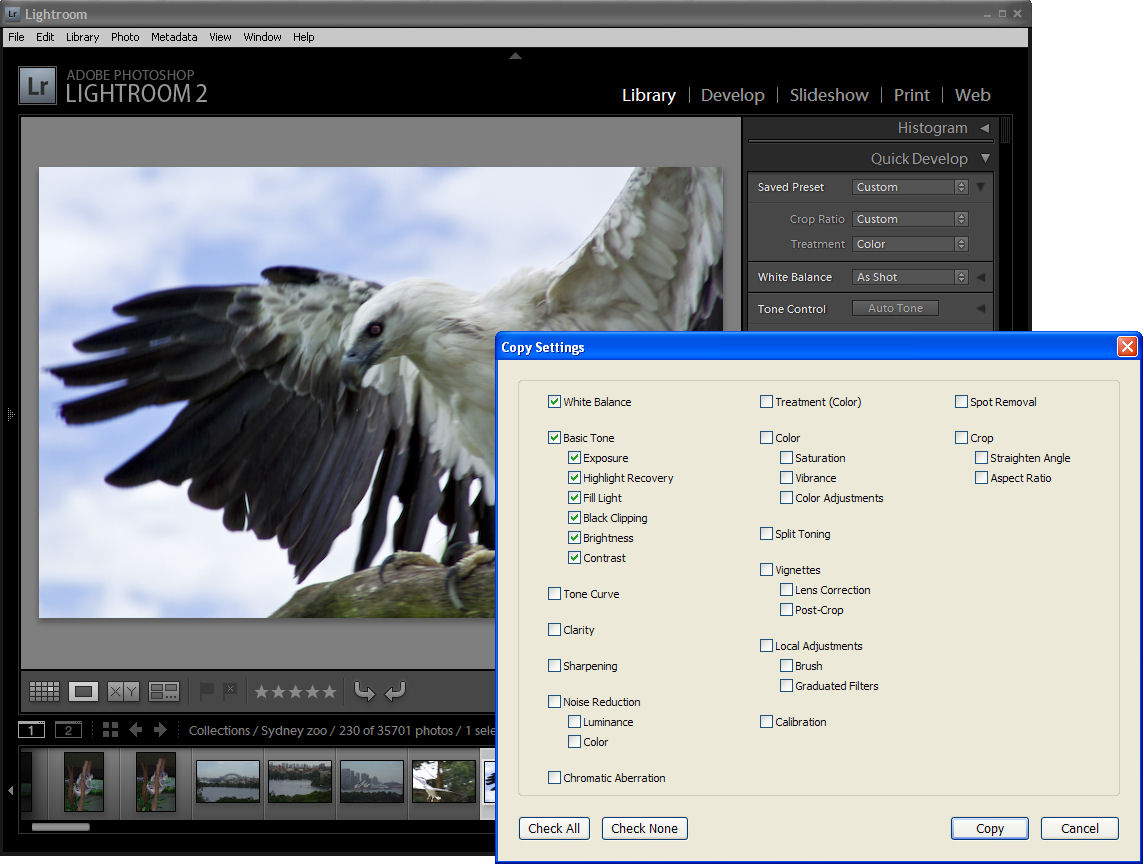The height and width of the screenshot is (867, 1144).
Task: Enable the Tone Curve checkbox
Action: pos(554,593)
